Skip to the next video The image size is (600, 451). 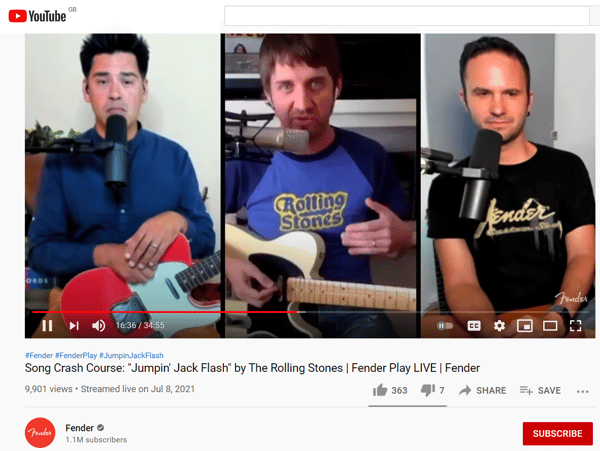pyautogui.click(x=74, y=326)
